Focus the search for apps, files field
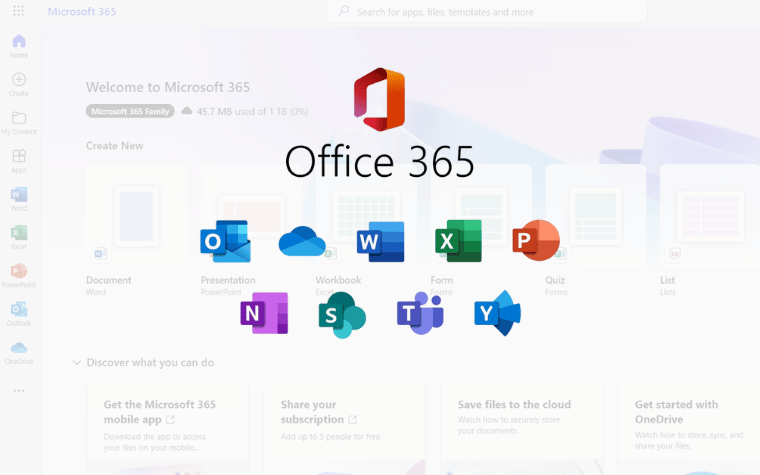760x475 pixels. pos(487,11)
